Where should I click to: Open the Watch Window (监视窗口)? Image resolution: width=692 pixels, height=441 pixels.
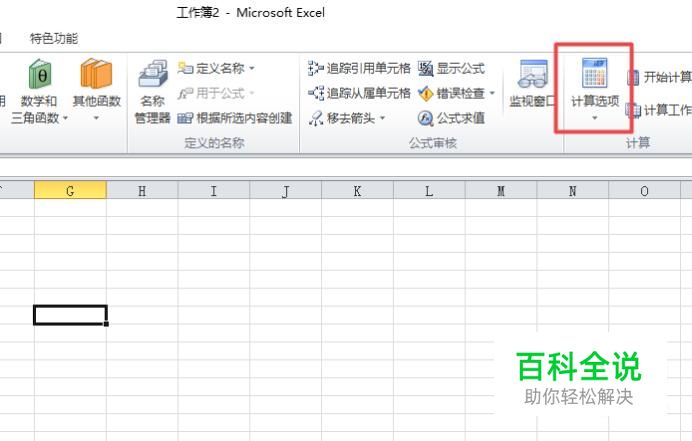click(532, 84)
